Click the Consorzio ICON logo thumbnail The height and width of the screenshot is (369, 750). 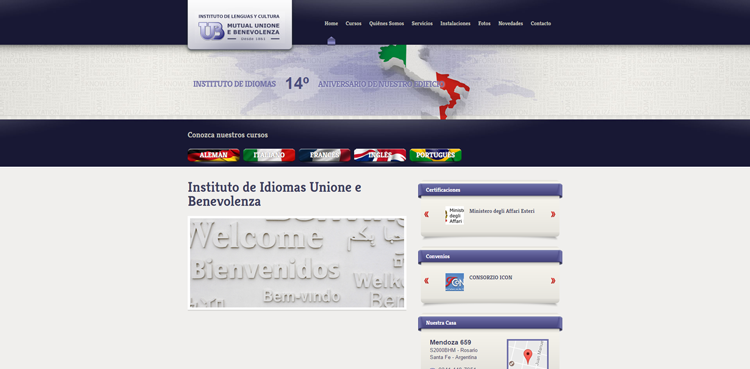(454, 282)
